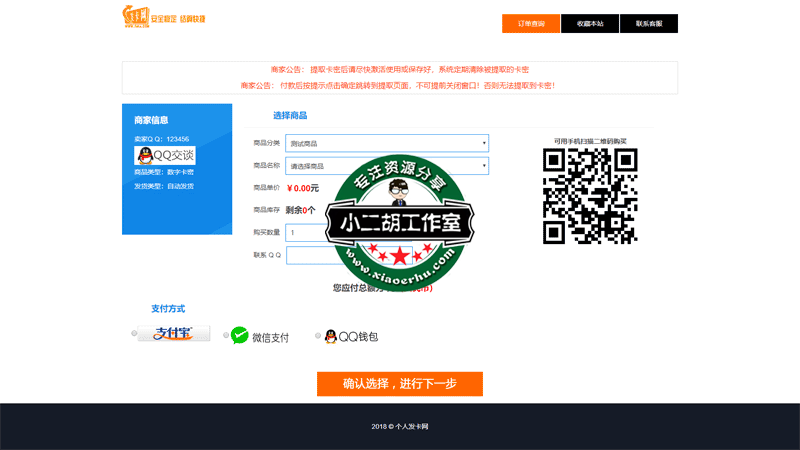Screen dimensions: 800x450
Task: Choose the QQ钱包 radio button
Action: click(318, 336)
